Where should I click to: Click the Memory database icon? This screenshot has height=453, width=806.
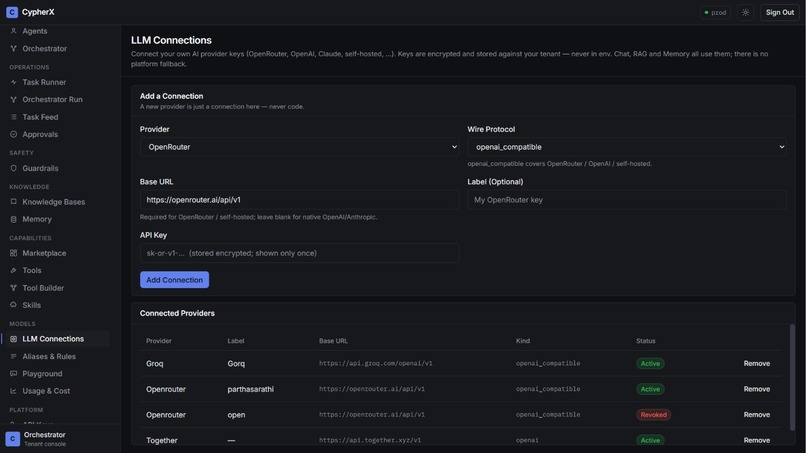(x=13, y=219)
